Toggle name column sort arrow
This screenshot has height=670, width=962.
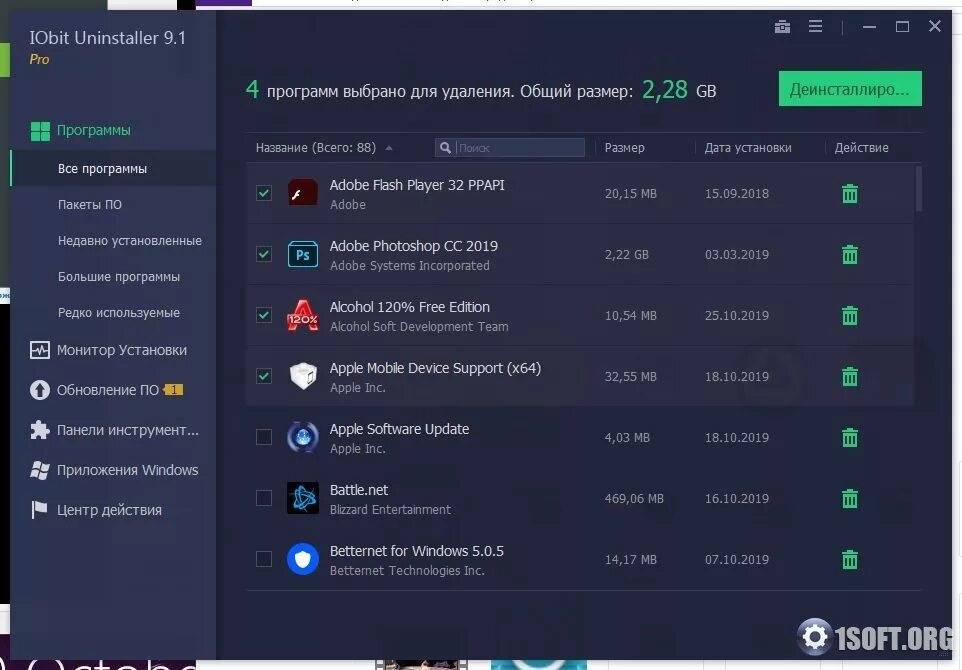point(389,148)
